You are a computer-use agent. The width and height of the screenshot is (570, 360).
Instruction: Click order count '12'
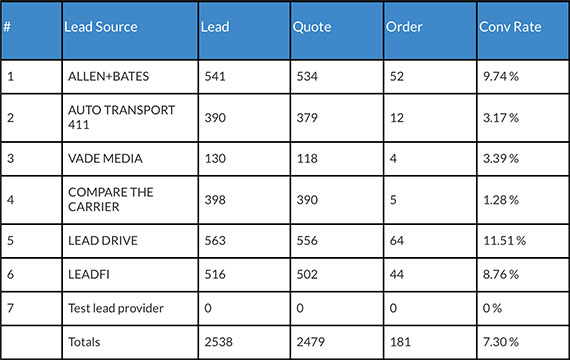coord(397,118)
